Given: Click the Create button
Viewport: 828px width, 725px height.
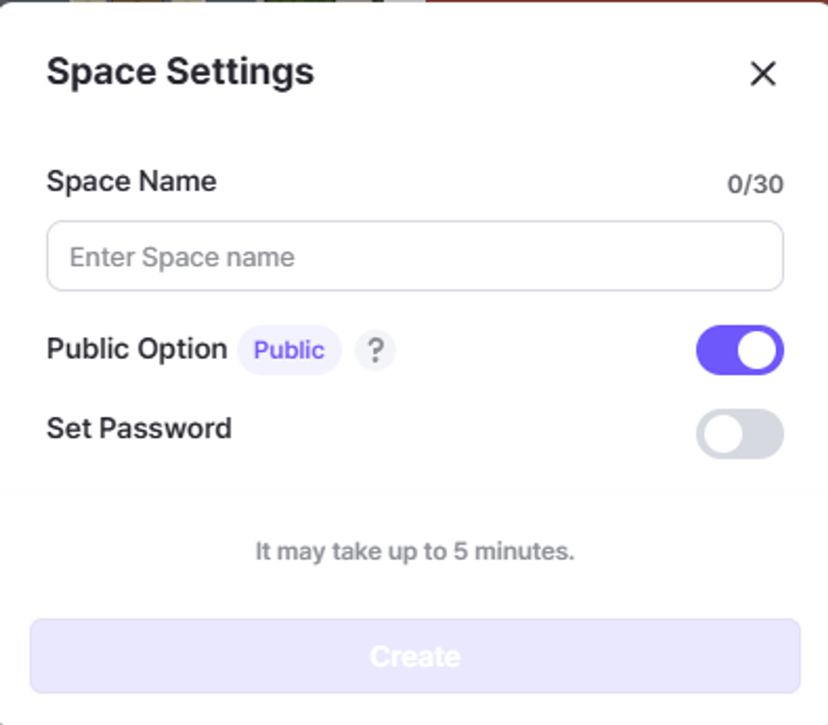Looking at the screenshot, I should point(415,656).
